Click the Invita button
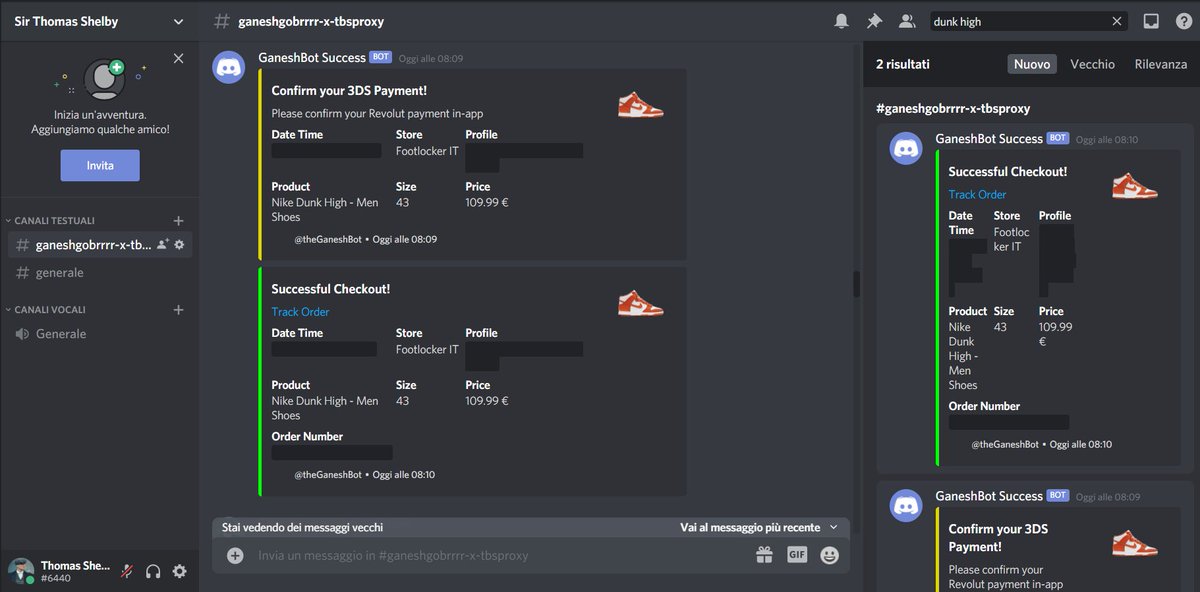1200x592 pixels. point(100,165)
